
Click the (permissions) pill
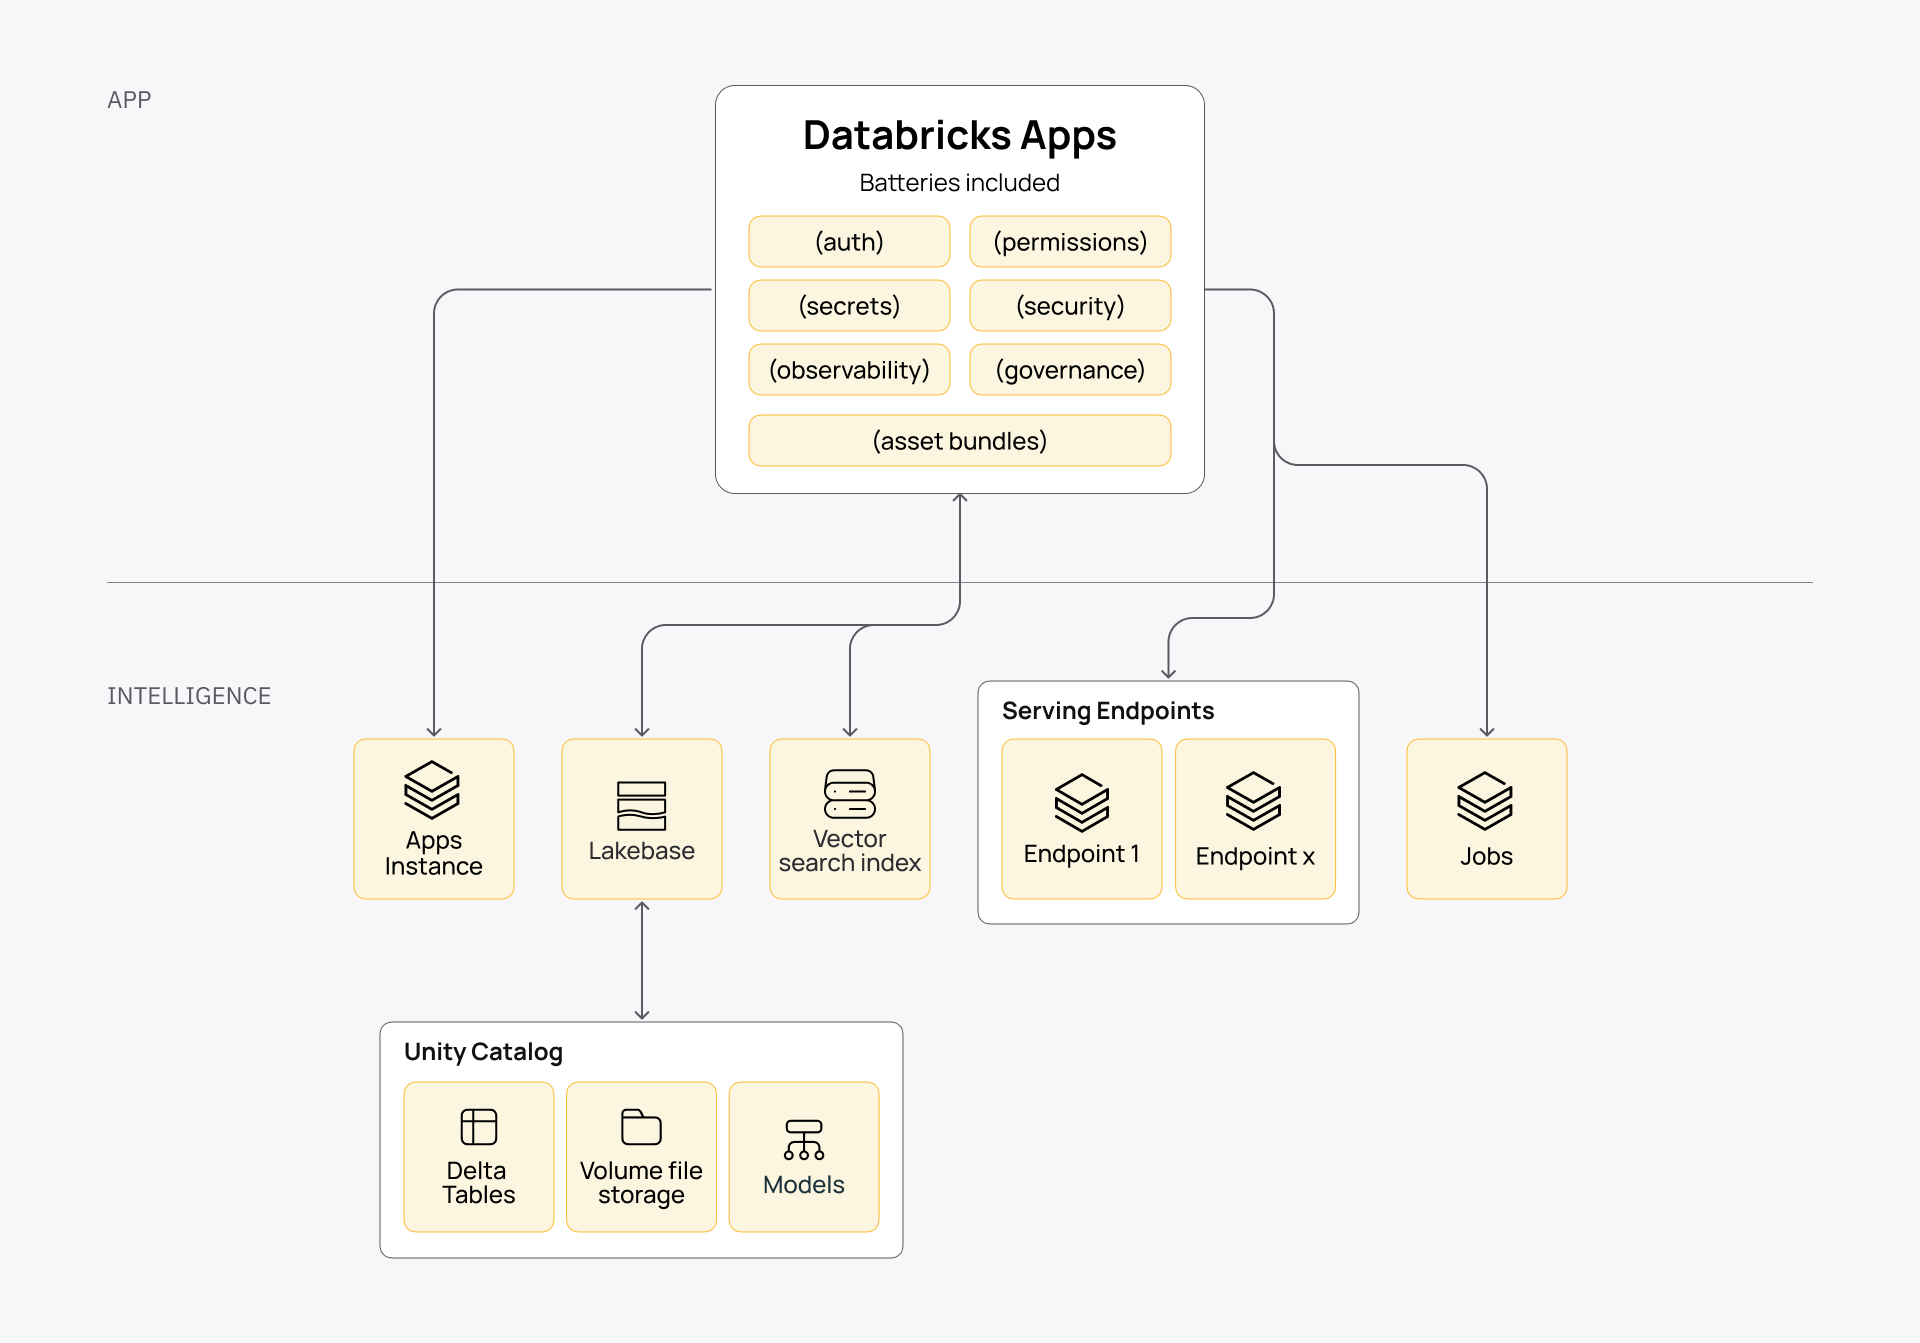pyautogui.click(x=1070, y=241)
